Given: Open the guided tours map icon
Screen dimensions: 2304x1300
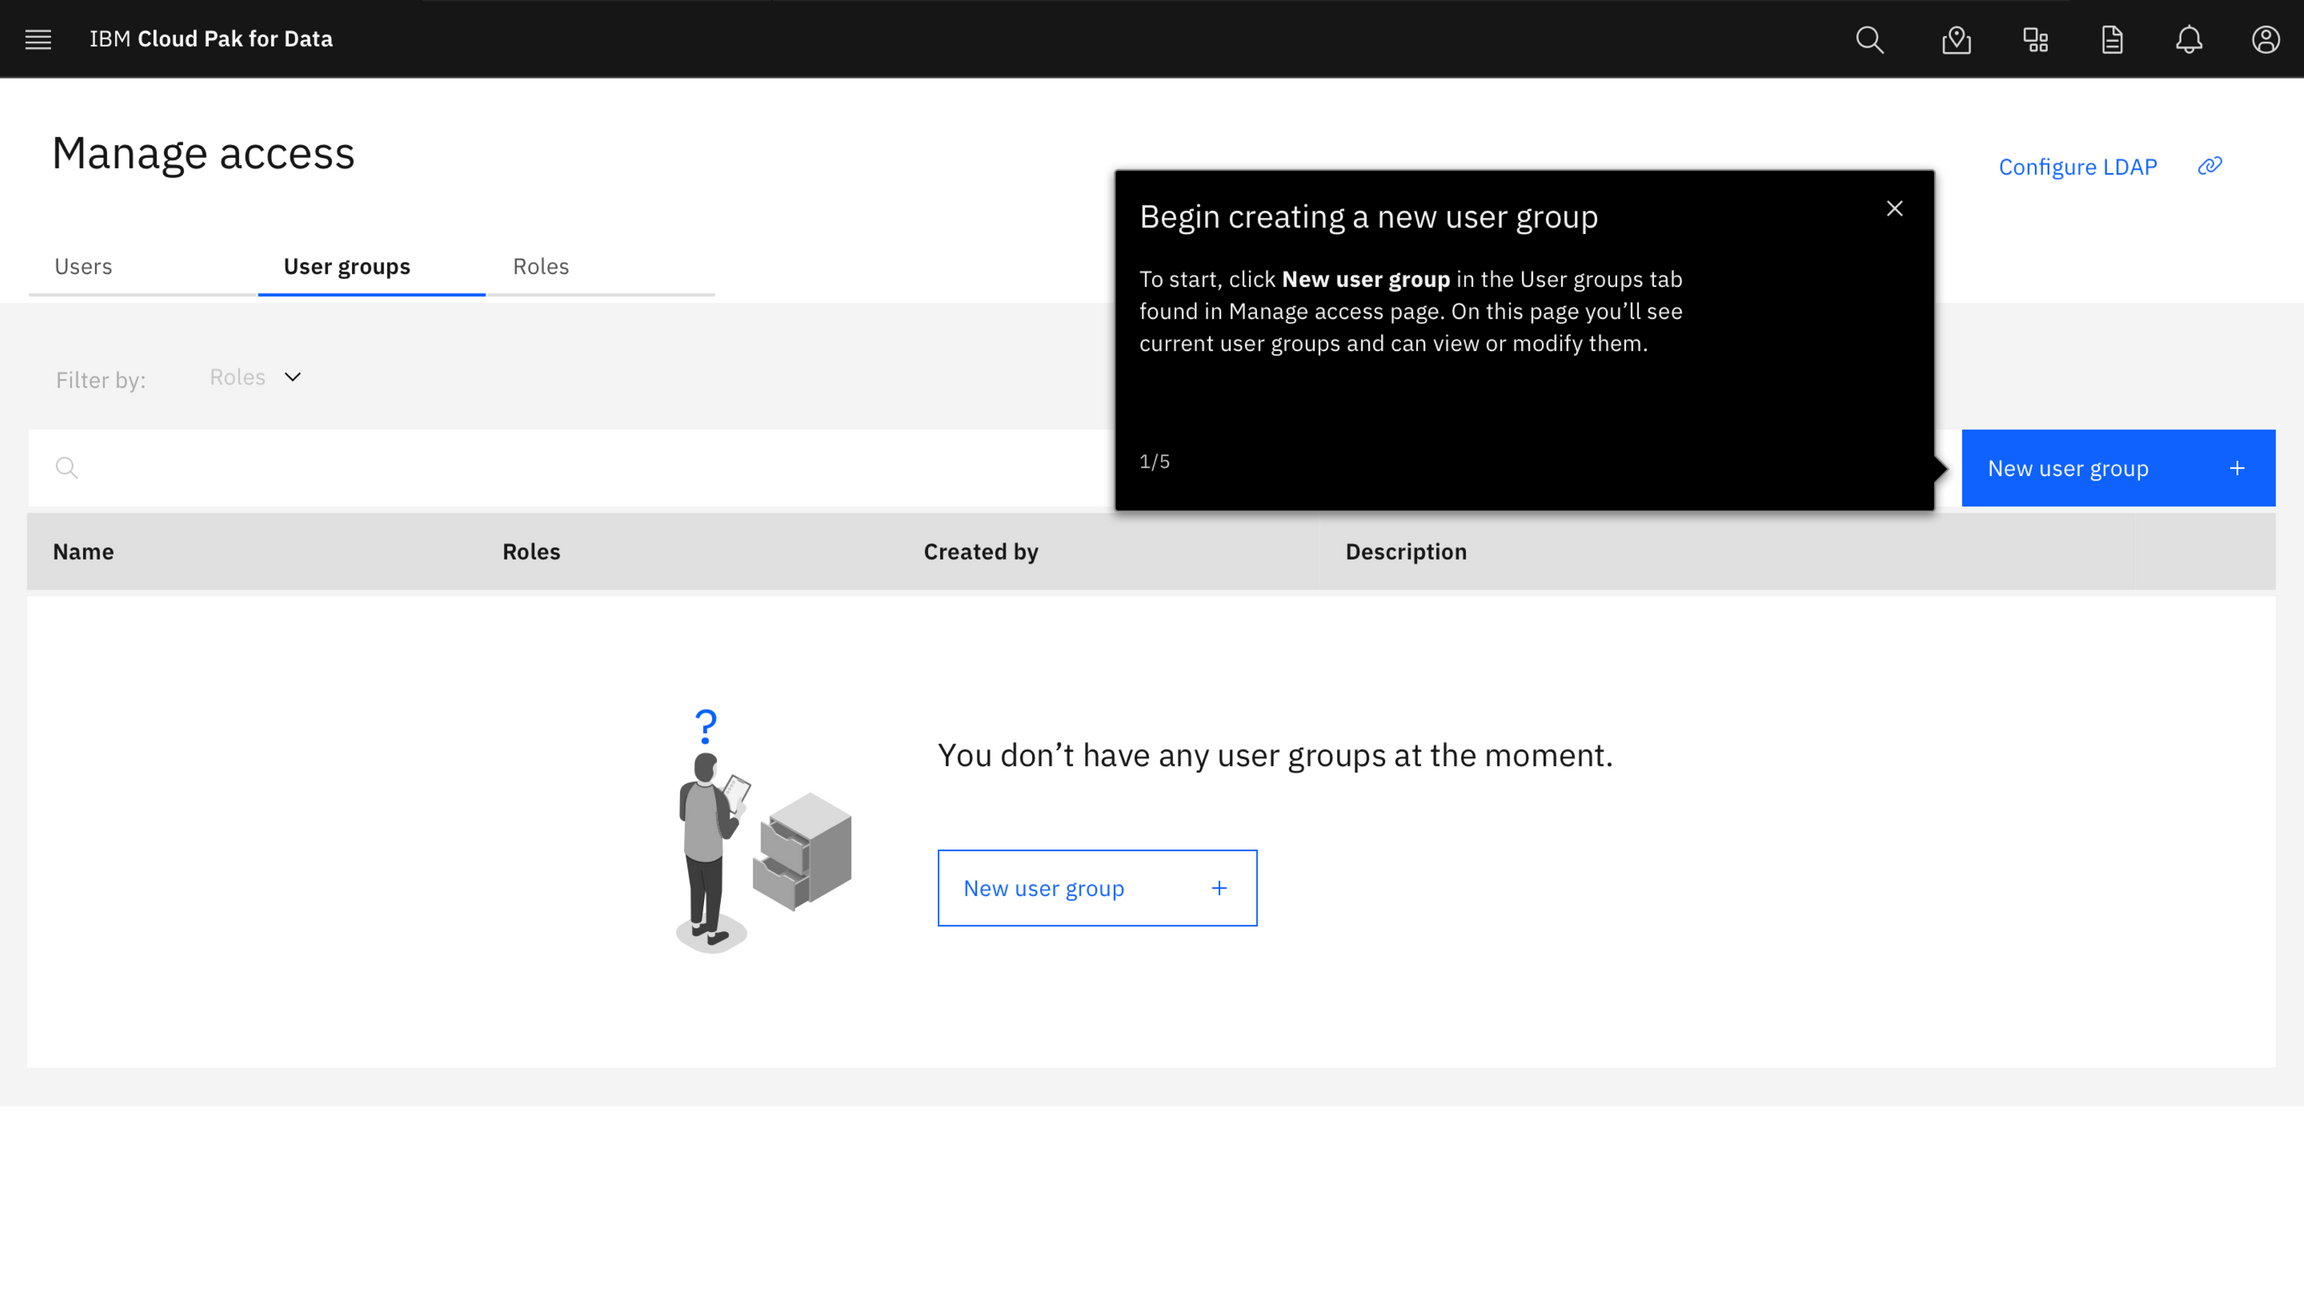Looking at the screenshot, I should click(x=1956, y=39).
